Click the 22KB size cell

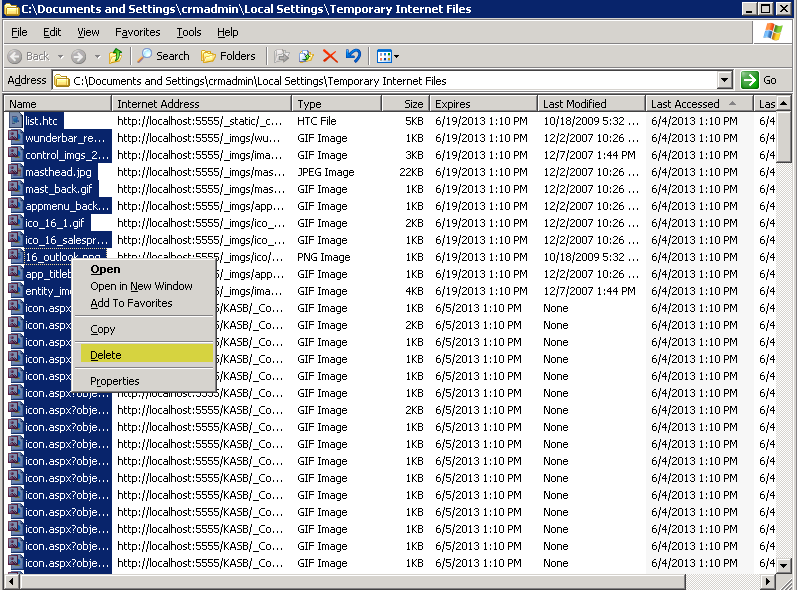click(x=411, y=172)
